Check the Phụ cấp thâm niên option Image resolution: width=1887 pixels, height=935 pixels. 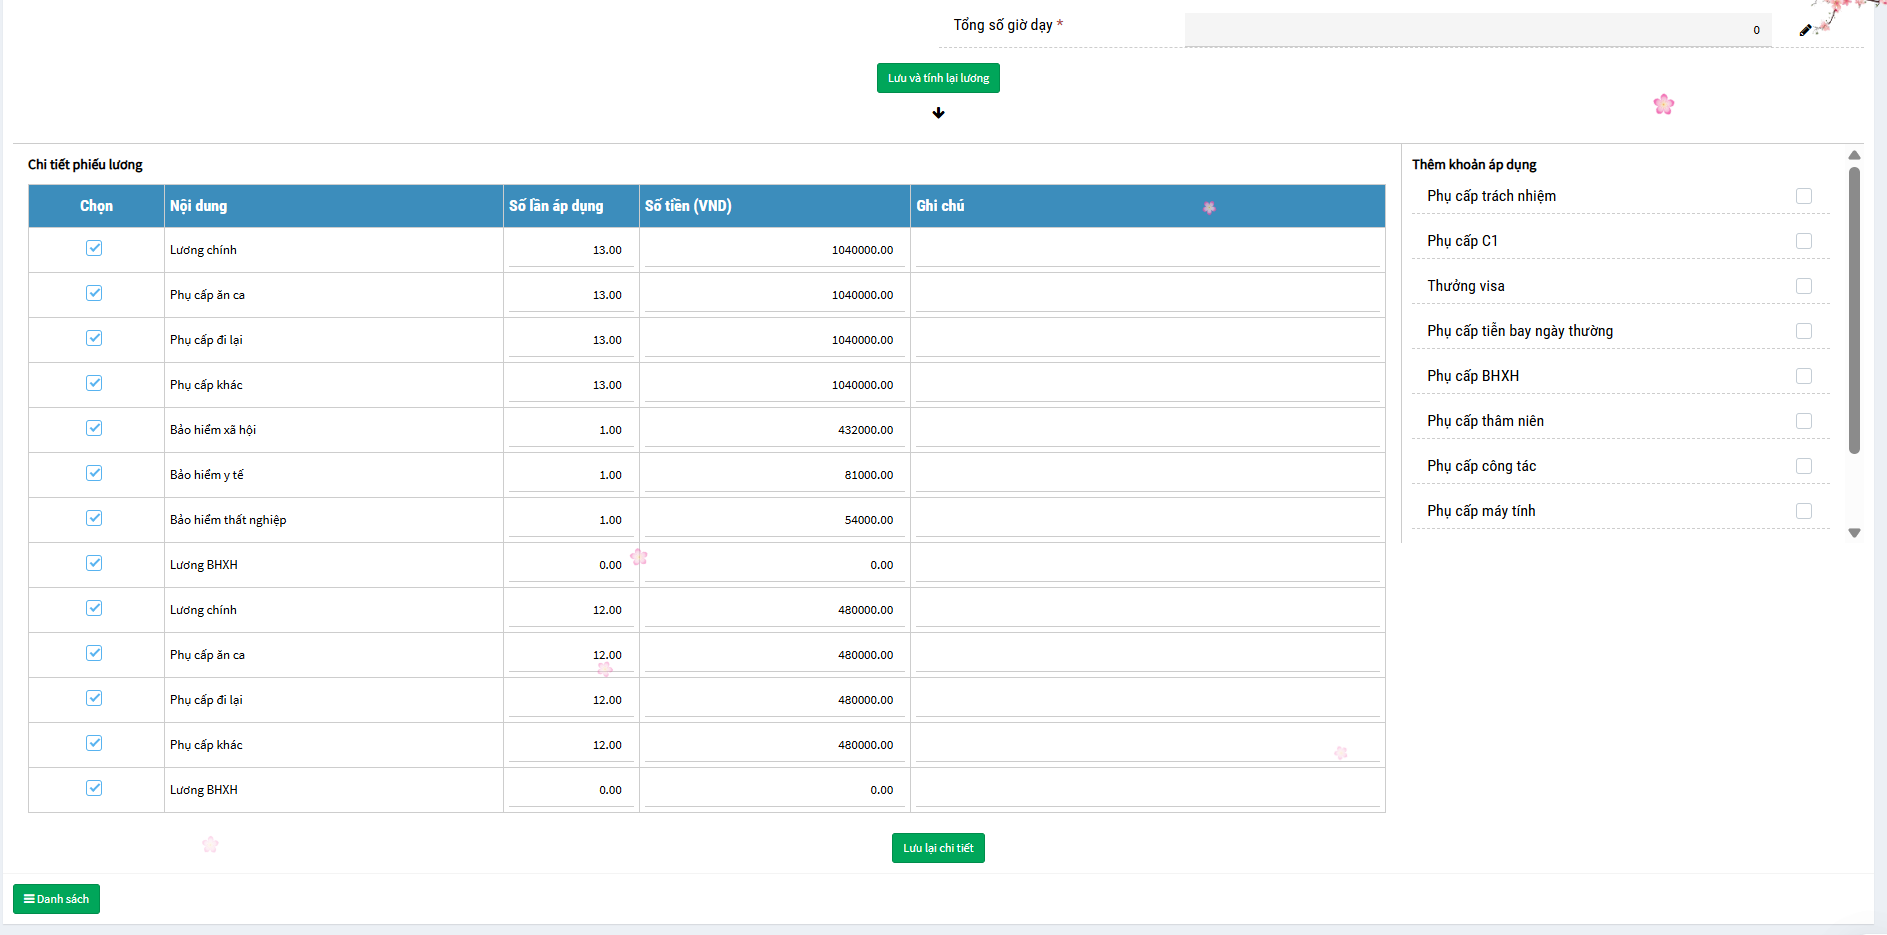click(x=1803, y=421)
